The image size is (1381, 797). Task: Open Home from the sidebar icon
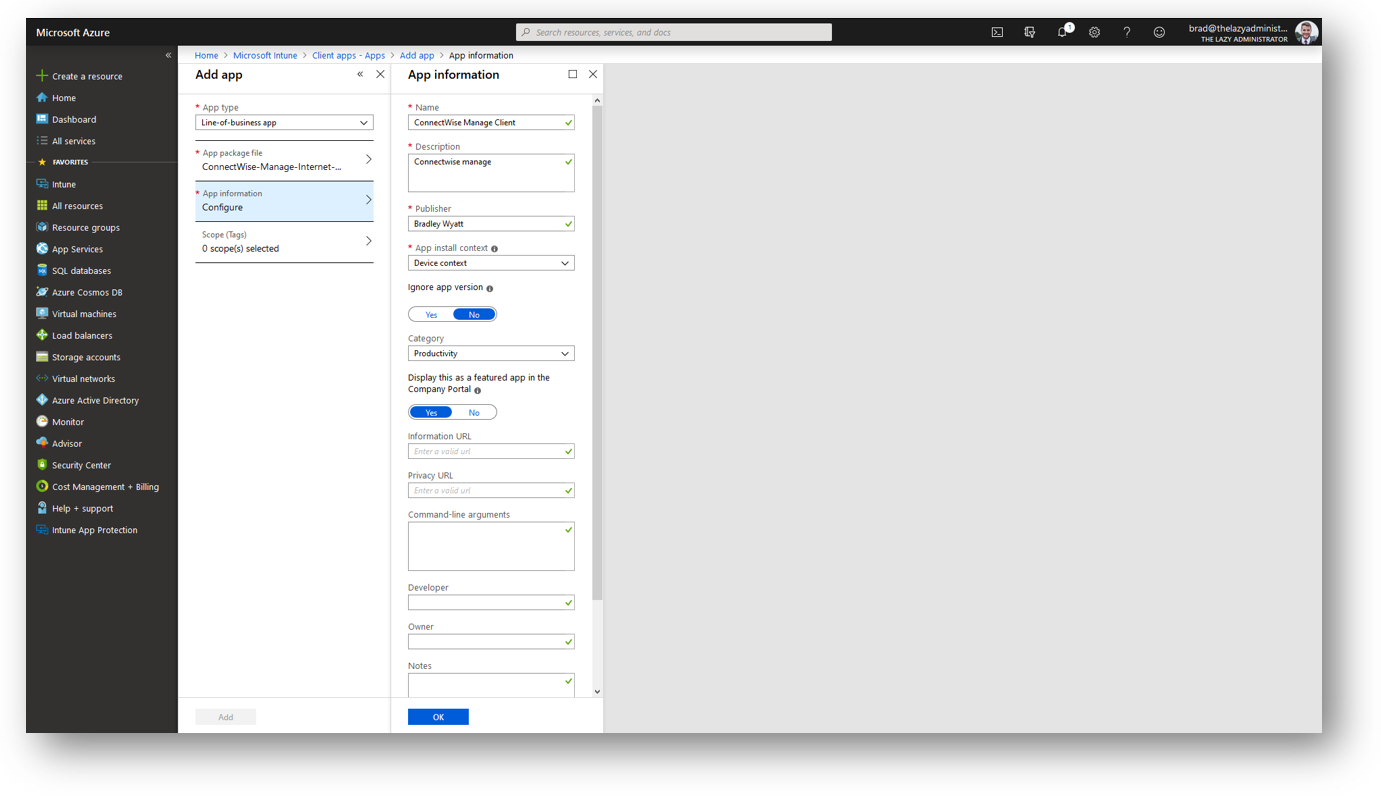42,98
